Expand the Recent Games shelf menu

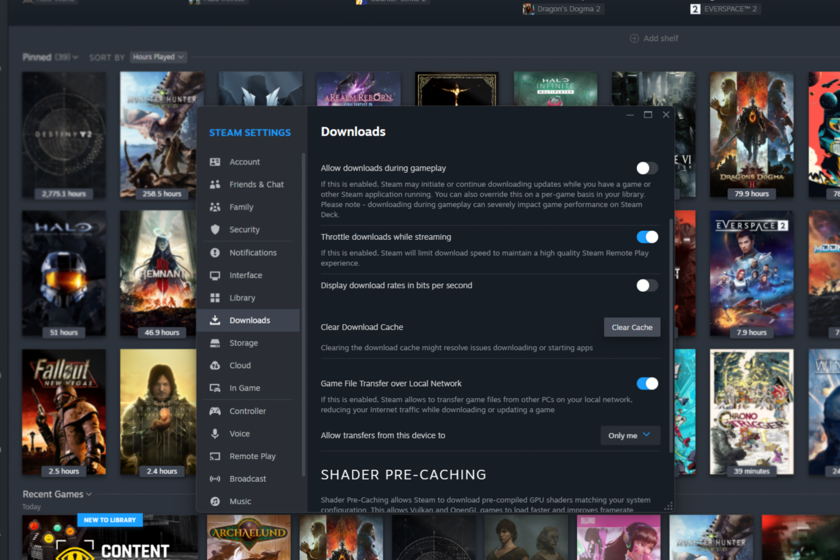pyautogui.click(x=89, y=494)
